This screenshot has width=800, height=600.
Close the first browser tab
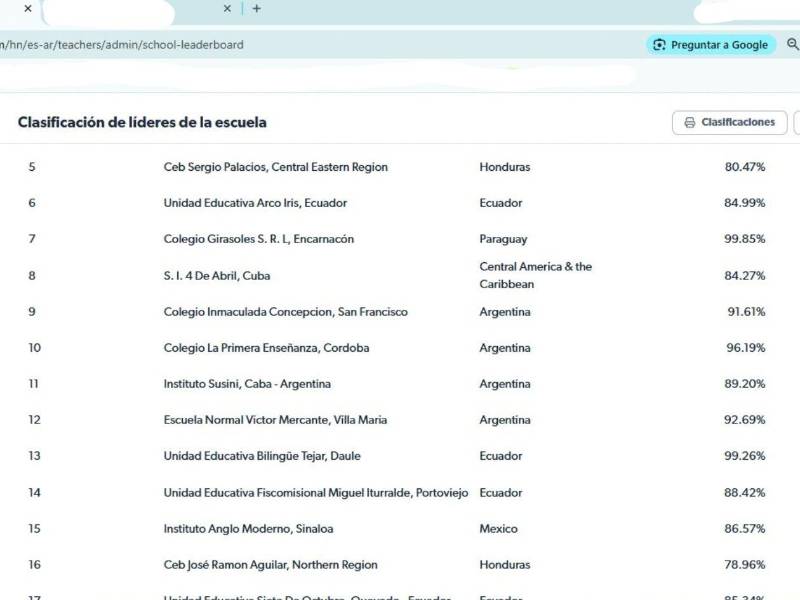pos(28,9)
